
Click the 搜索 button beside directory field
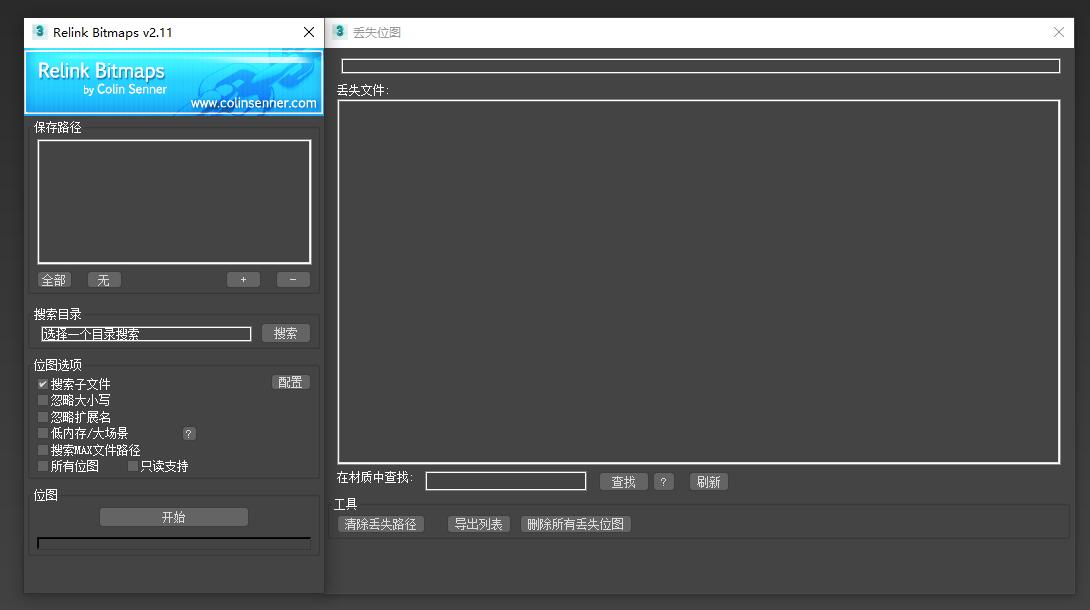click(286, 333)
